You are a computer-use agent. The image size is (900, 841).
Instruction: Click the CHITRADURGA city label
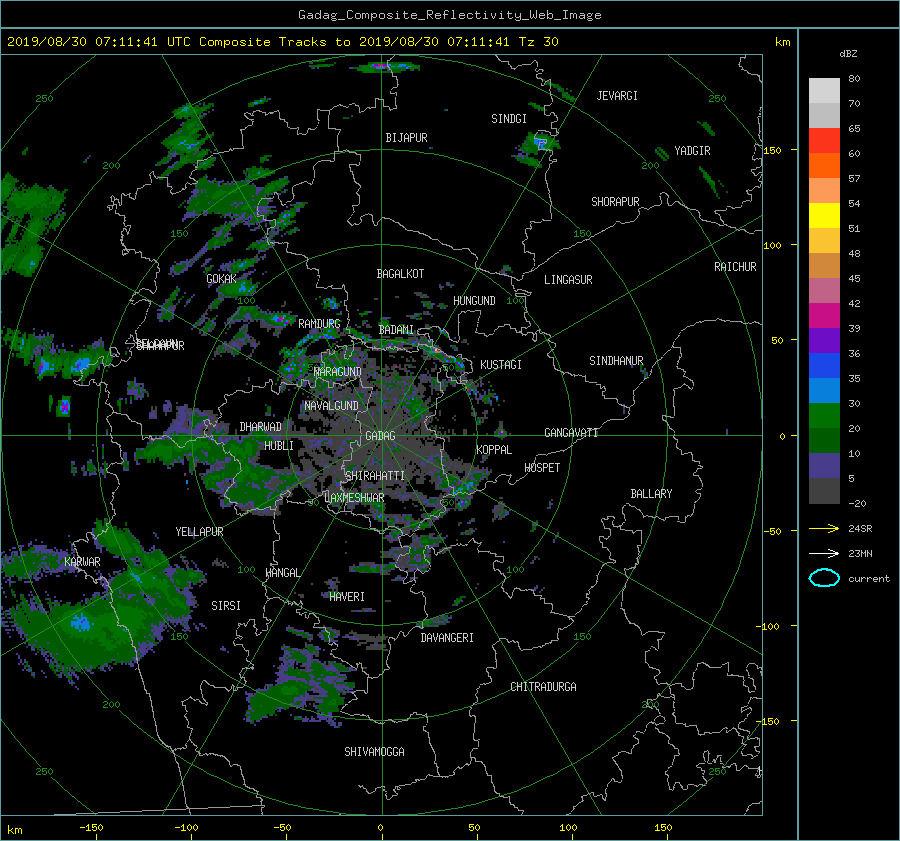pyautogui.click(x=543, y=687)
